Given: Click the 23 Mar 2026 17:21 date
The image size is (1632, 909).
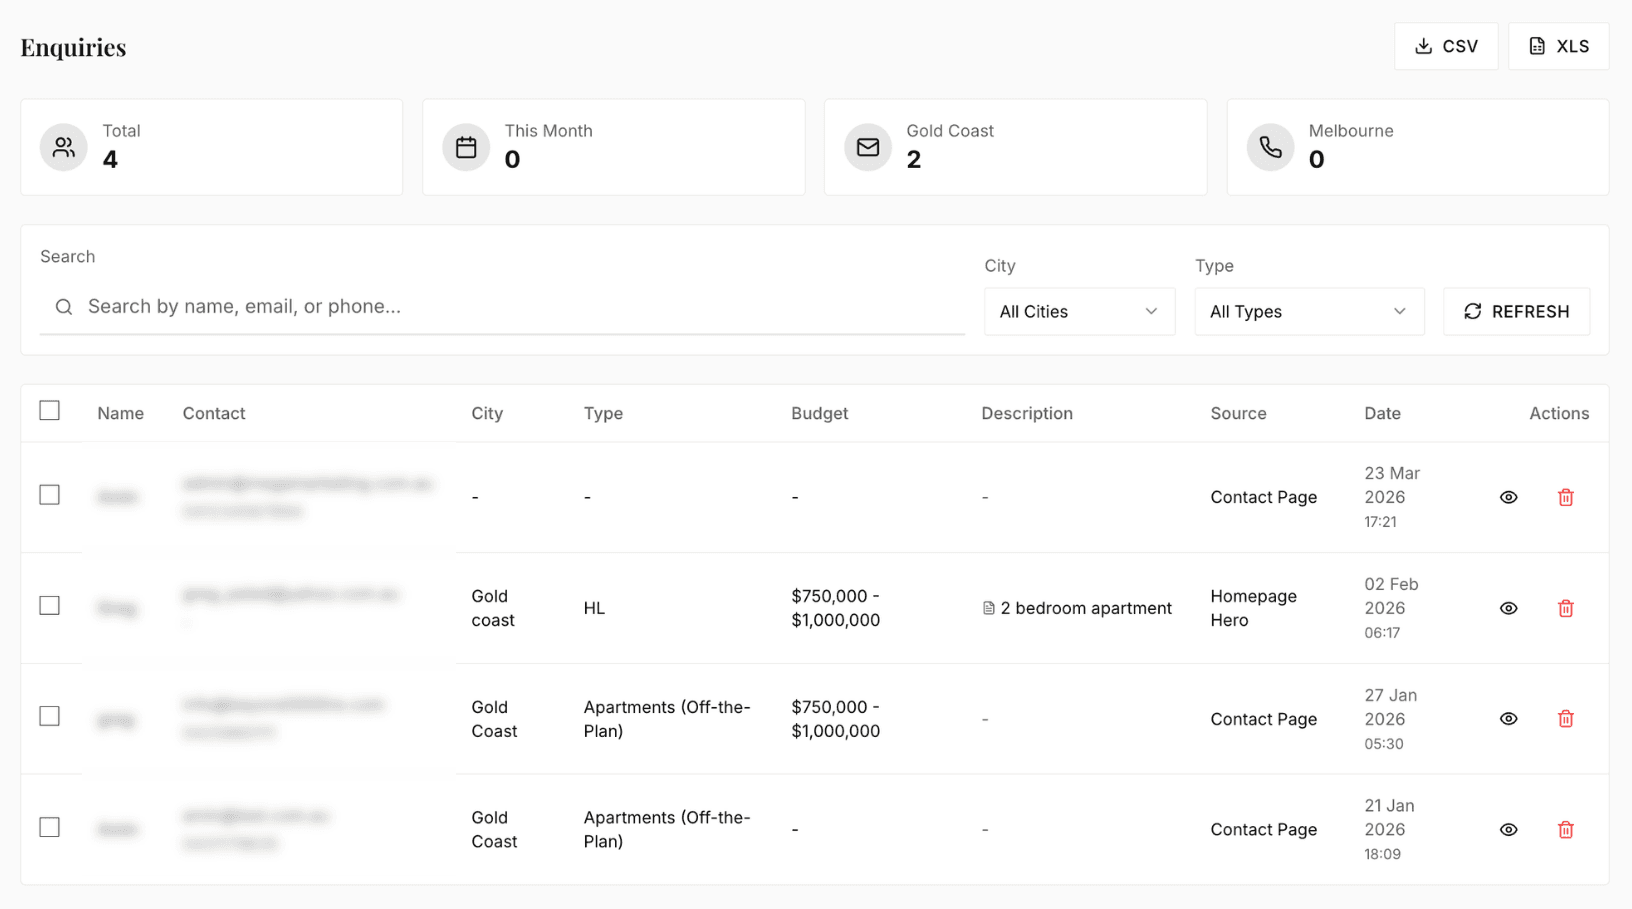Looking at the screenshot, I should (x=1392, y=497).
